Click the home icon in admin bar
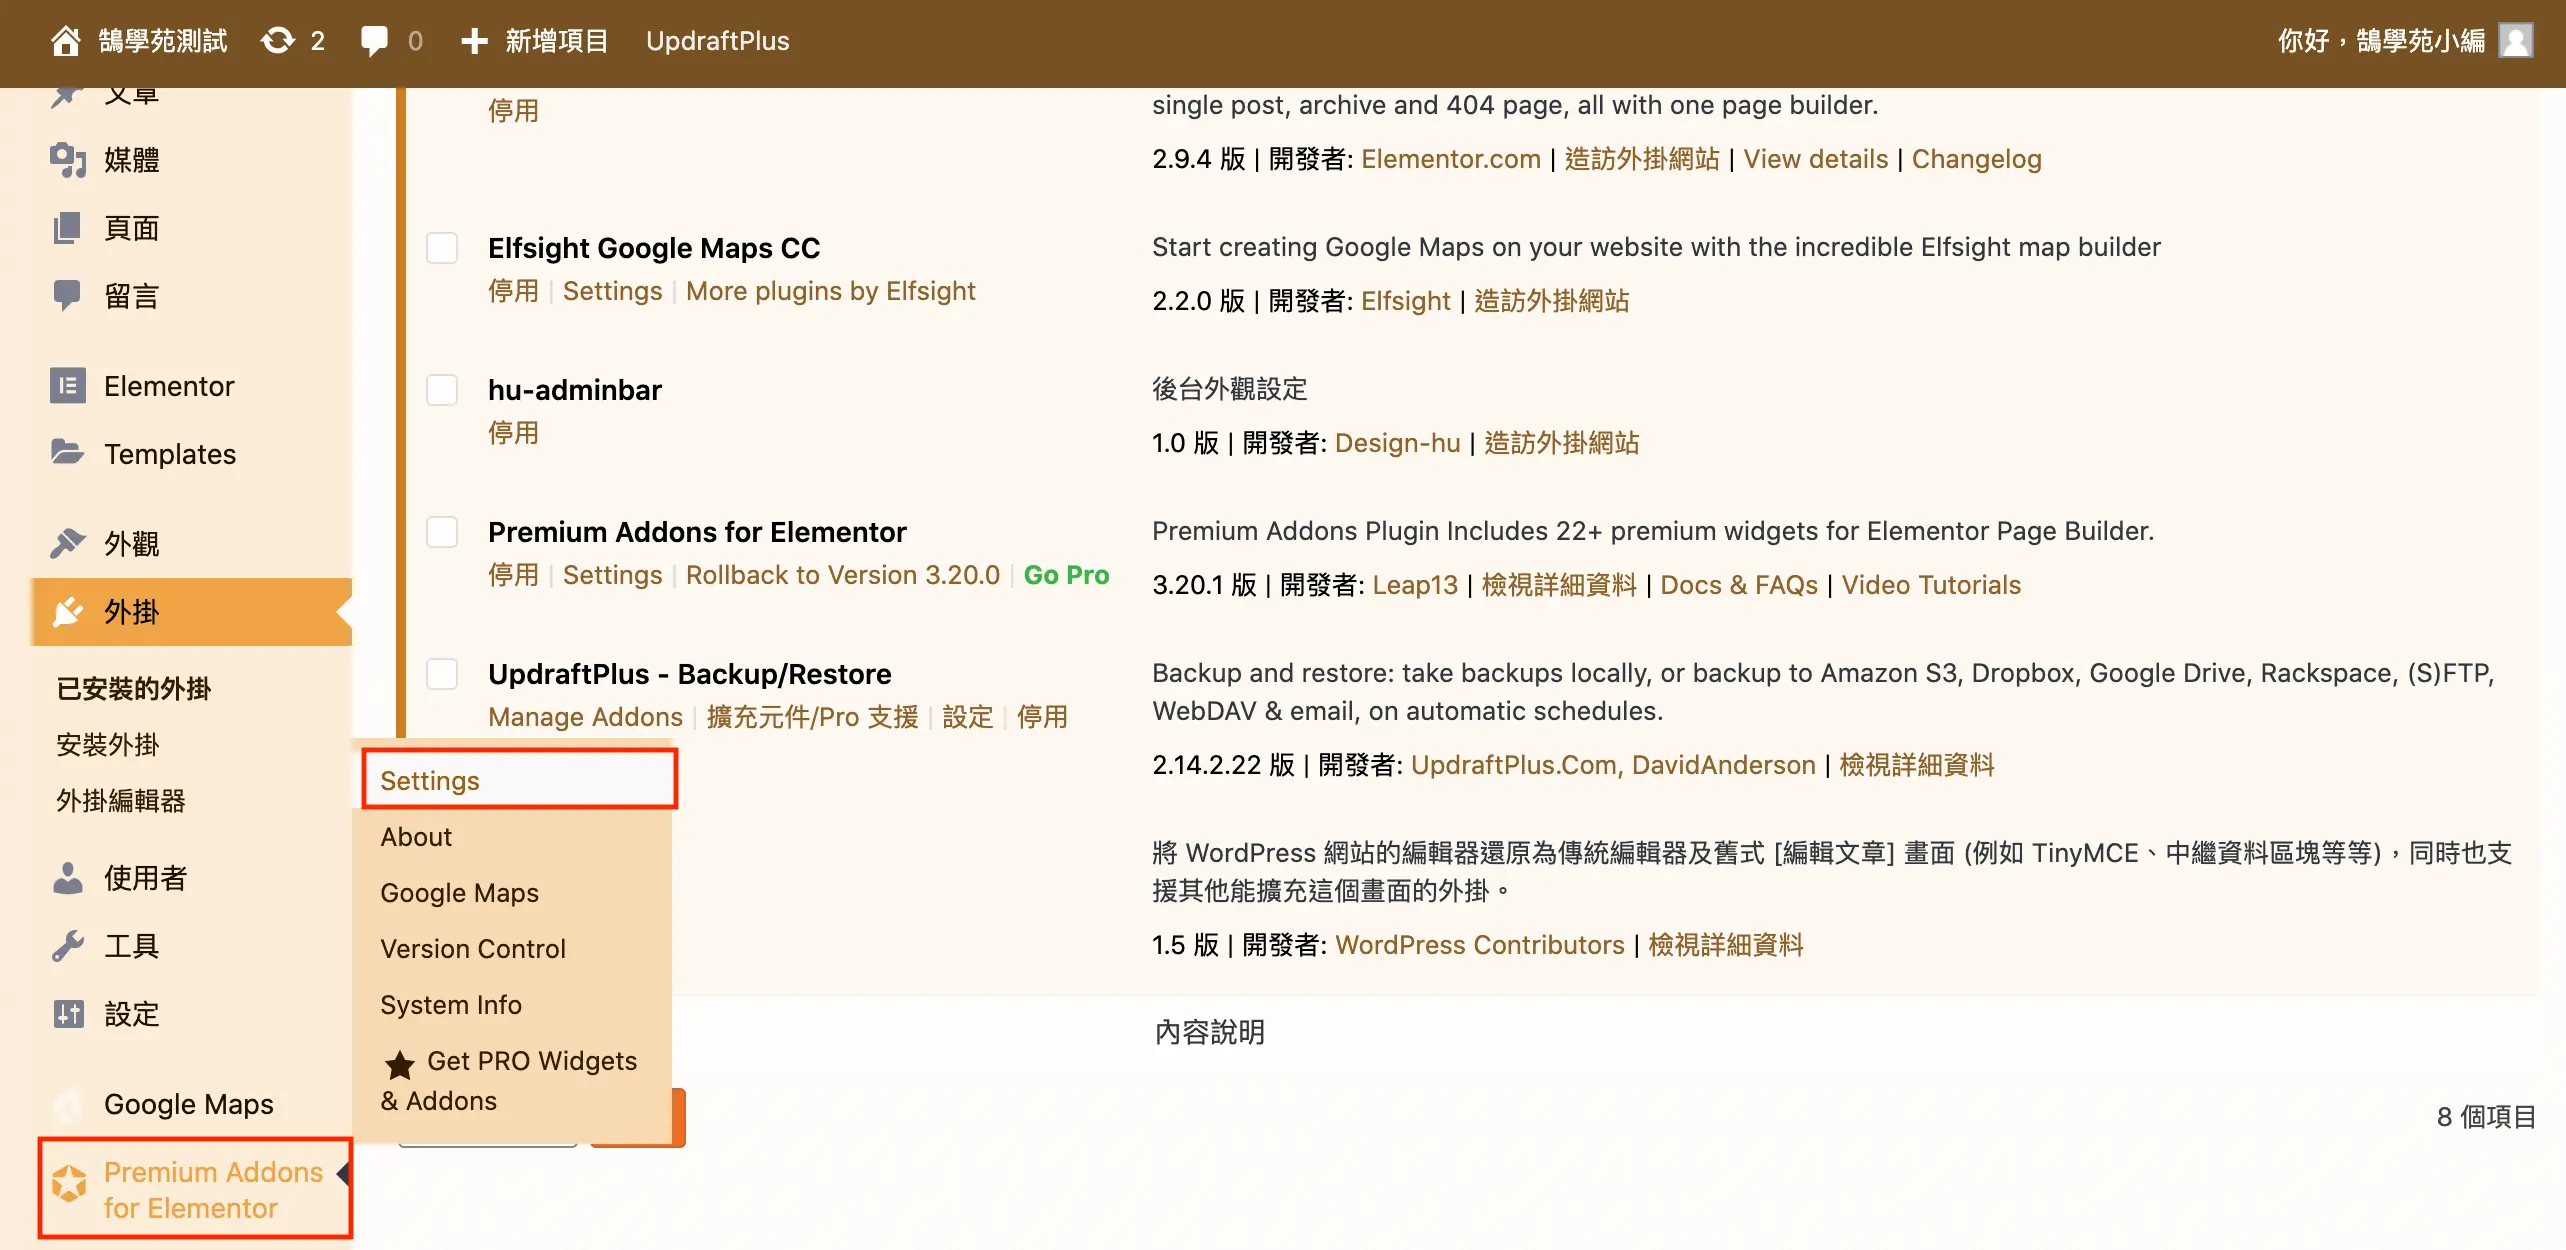 (x=66, y=41)
